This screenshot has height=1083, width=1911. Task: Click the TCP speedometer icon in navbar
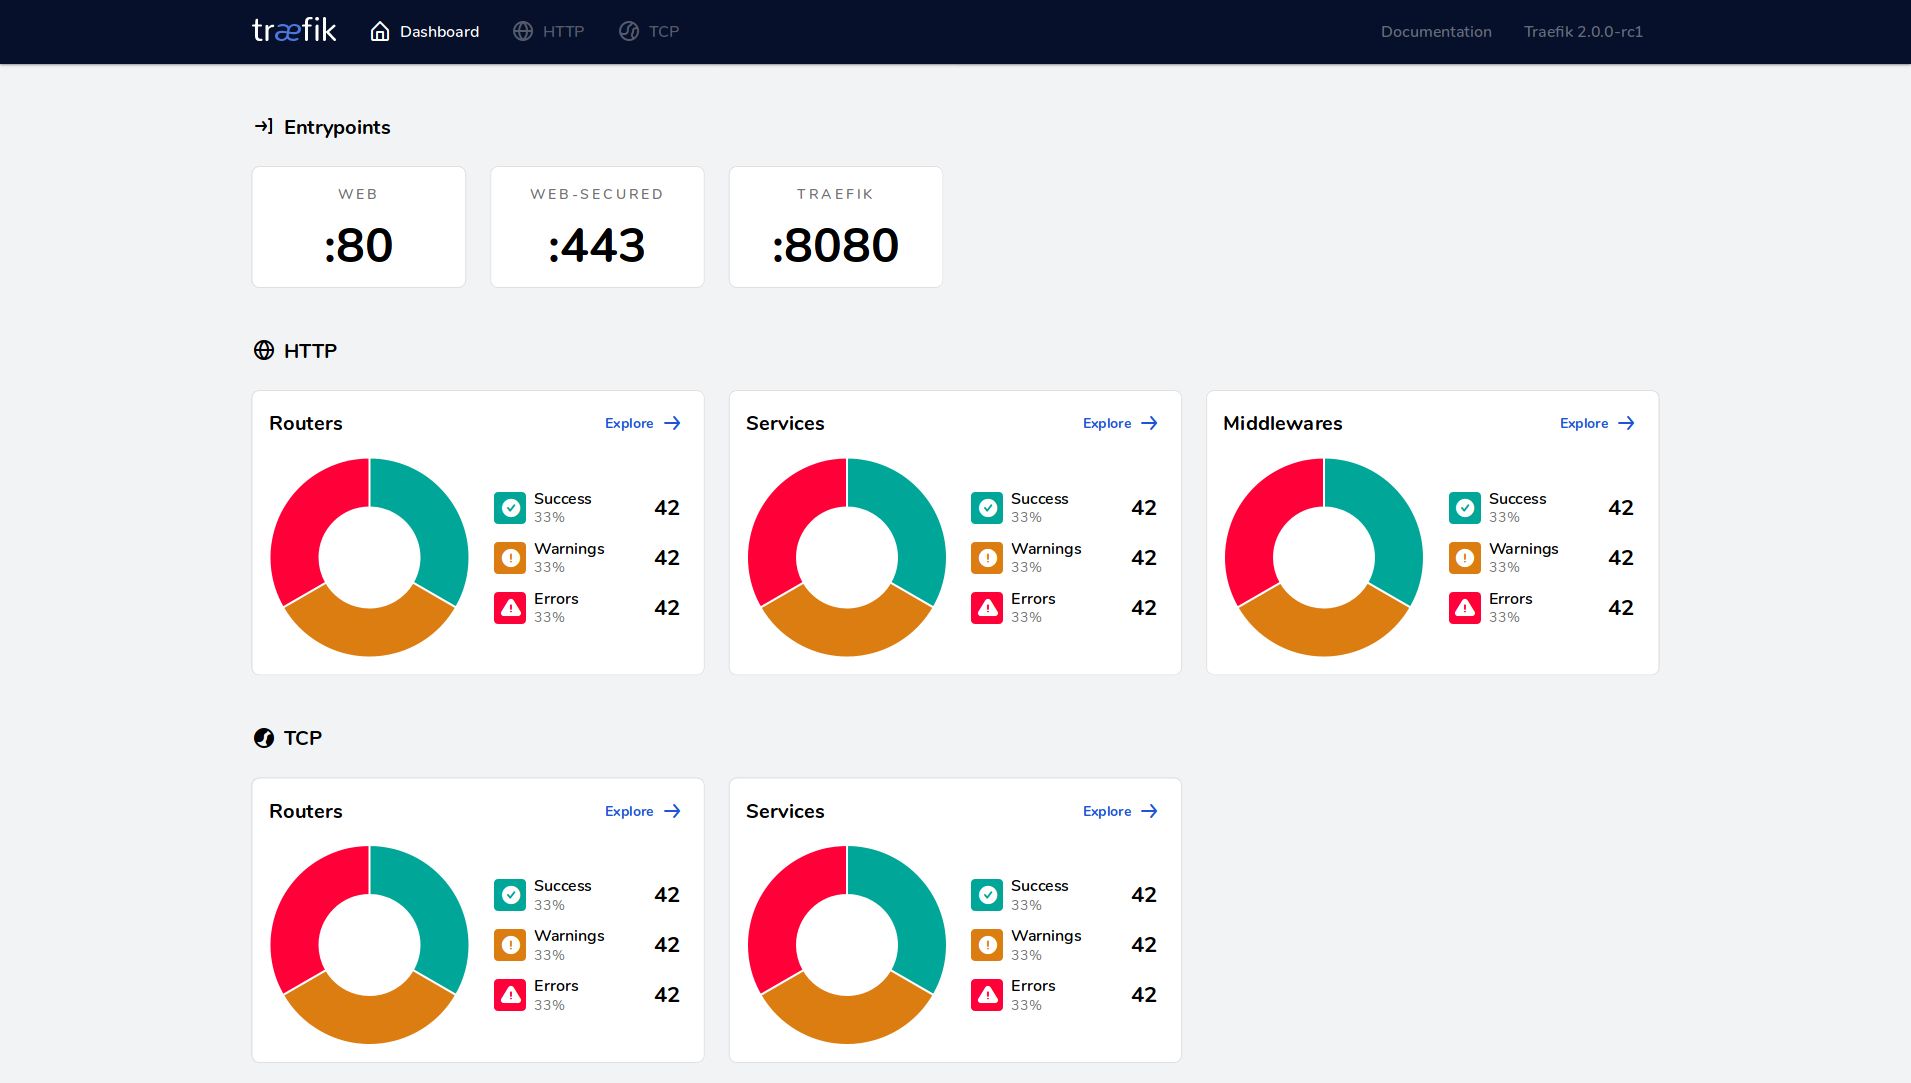[628, 31]
